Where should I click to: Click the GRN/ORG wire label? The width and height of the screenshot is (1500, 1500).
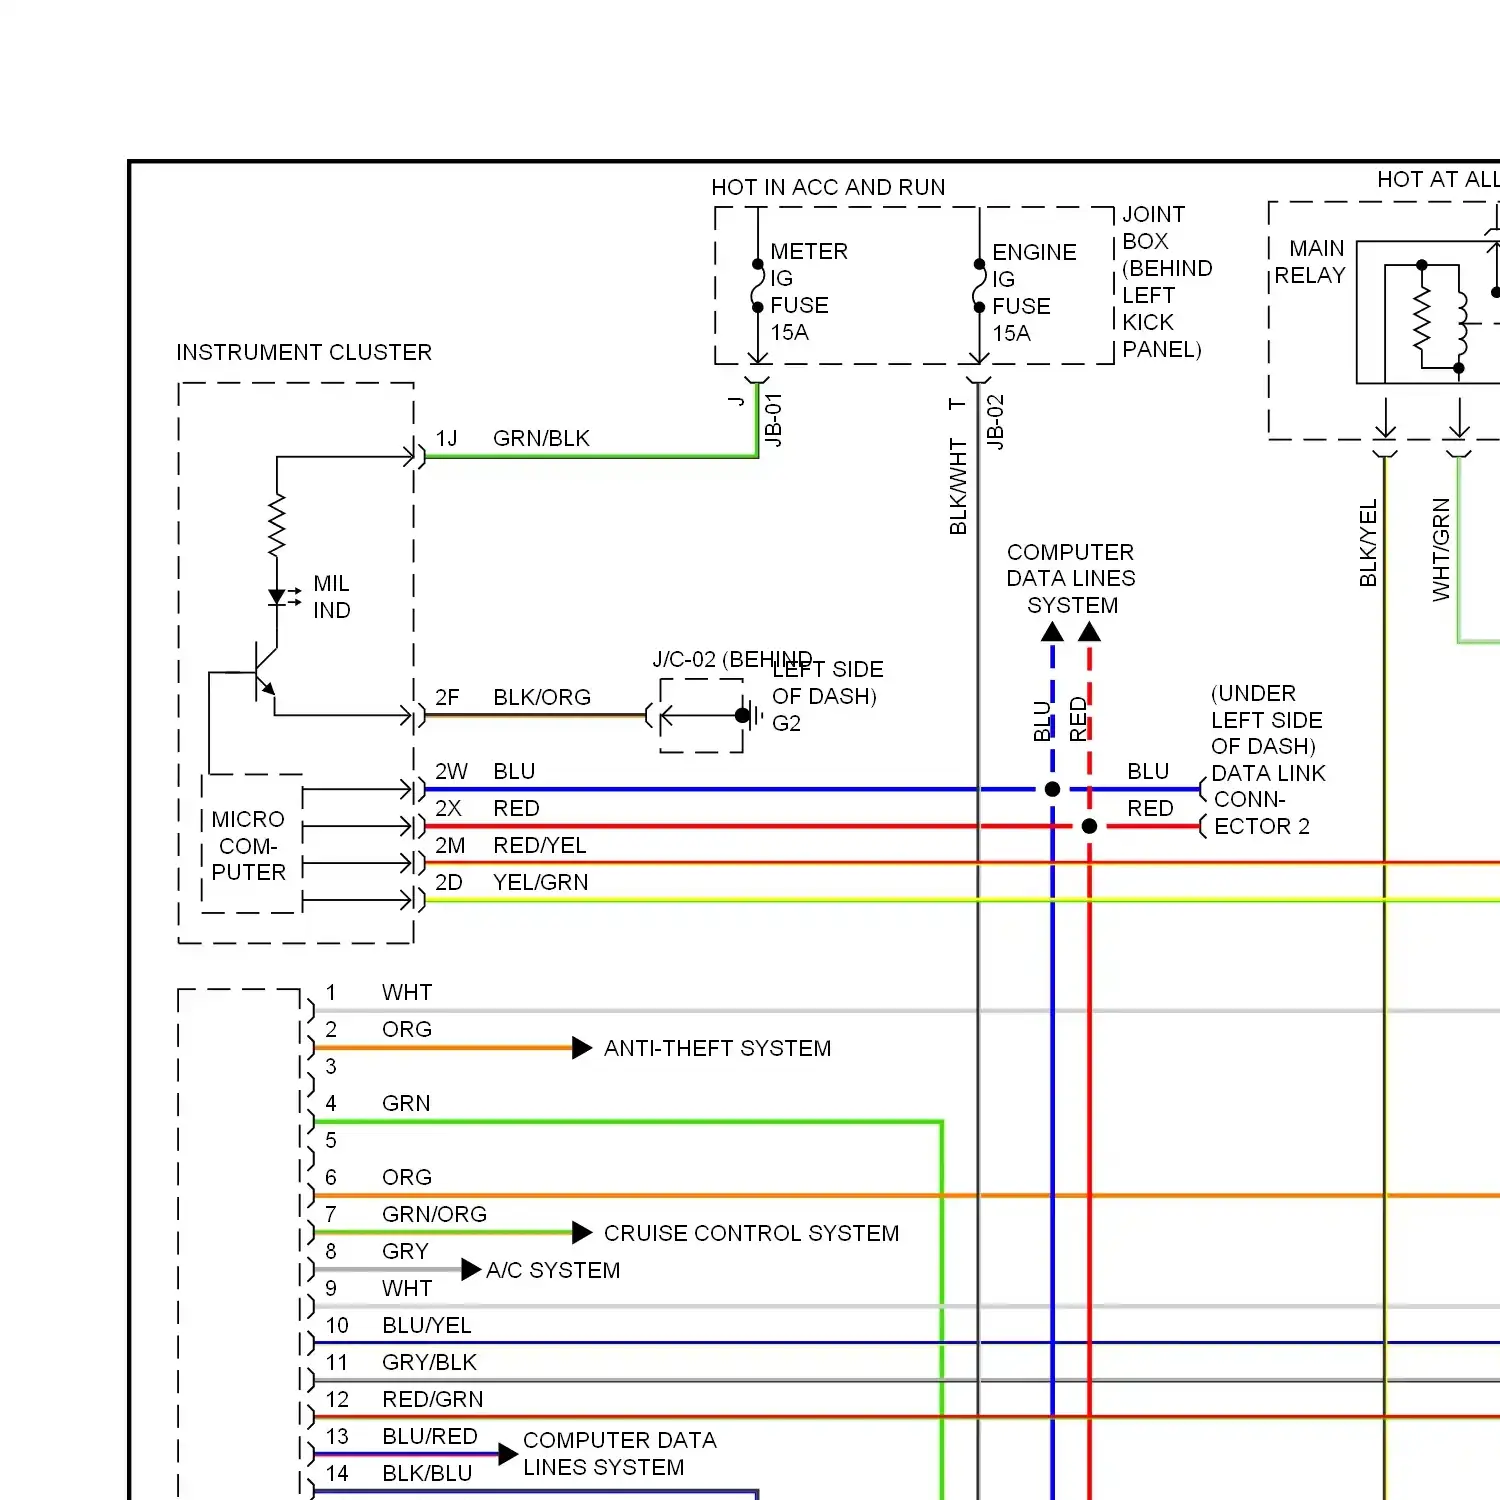click(434, 1214)
